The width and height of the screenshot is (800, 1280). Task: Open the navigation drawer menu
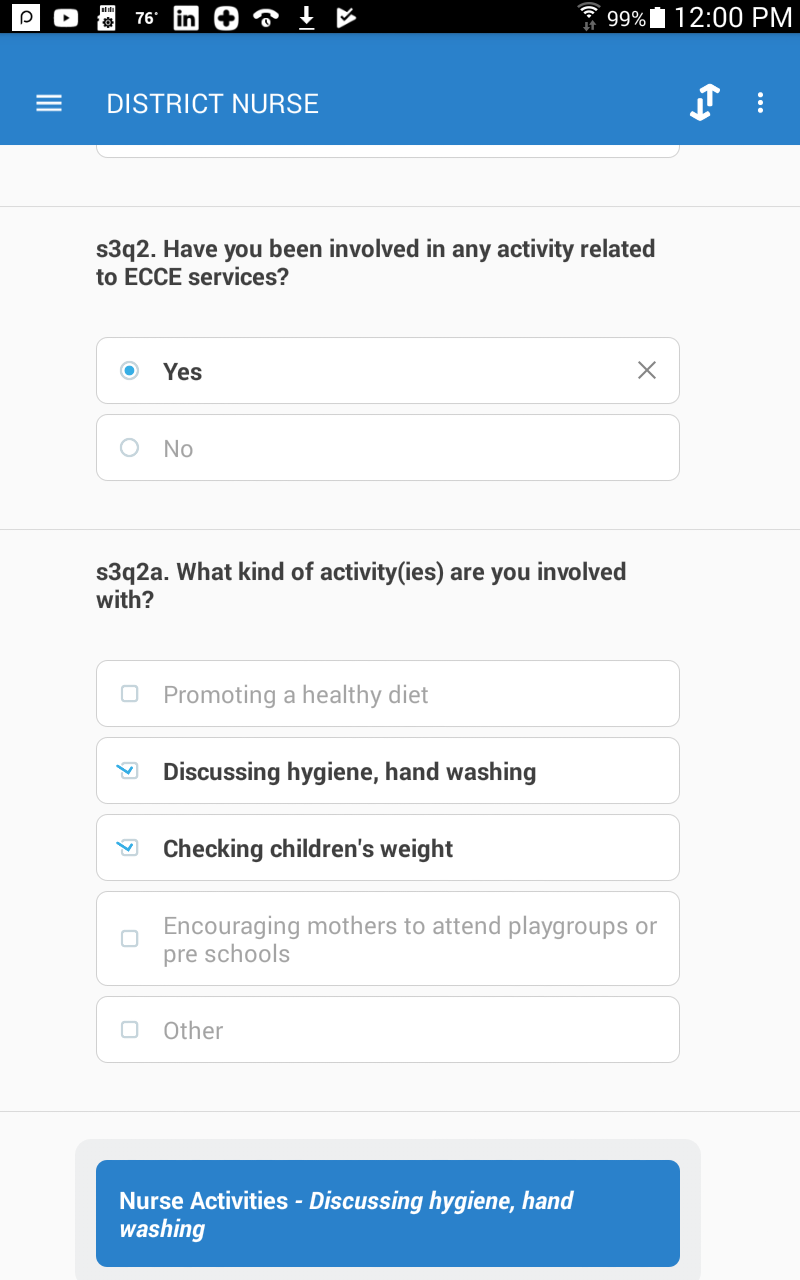pyautogui.click(x=48, y=102)
